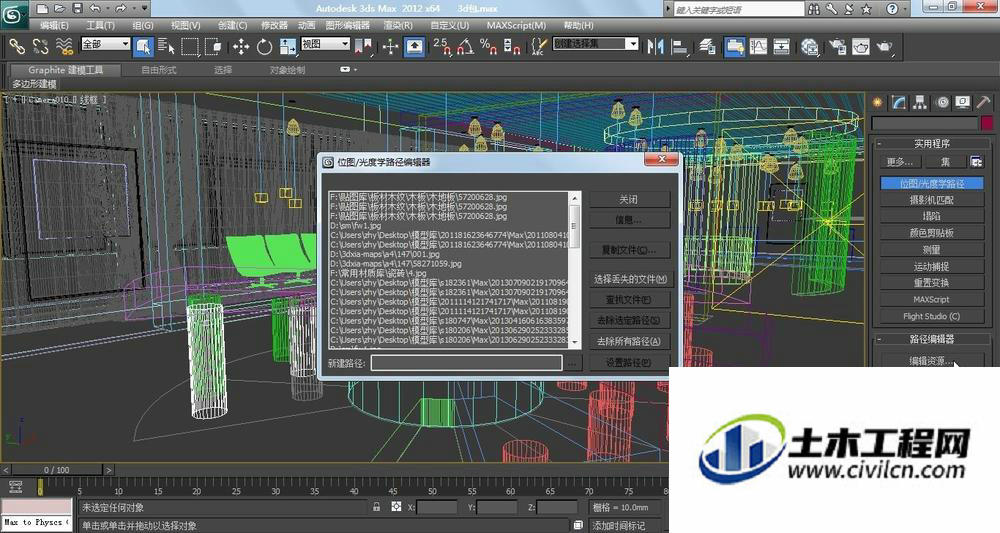Click the Bind to Space Warp icon
The image size is (1000, 533).
point(64,46)
